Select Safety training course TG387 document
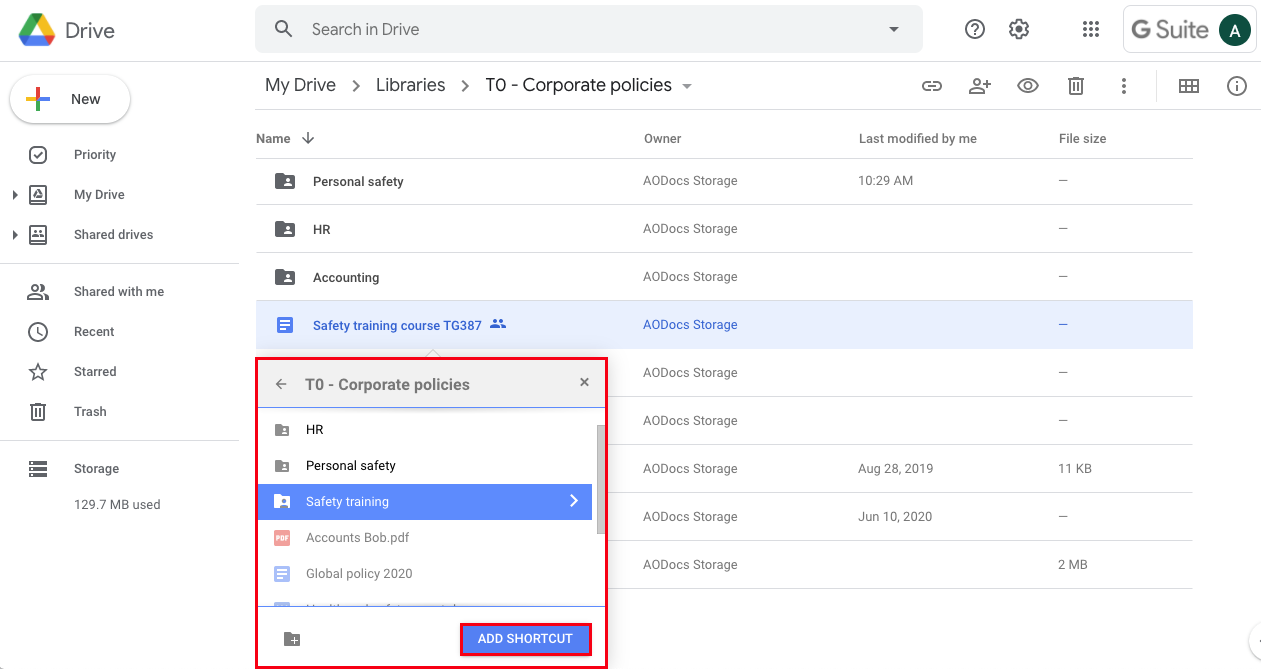The width and height of the screenshot is (1261, 669). (x=724, y=325)
